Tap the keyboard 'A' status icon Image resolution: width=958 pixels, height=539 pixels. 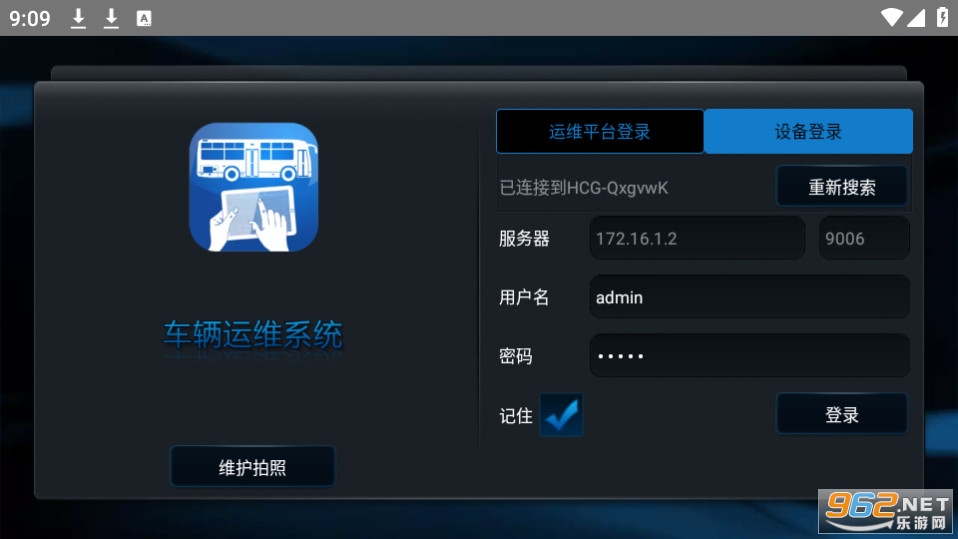(144, 18)
